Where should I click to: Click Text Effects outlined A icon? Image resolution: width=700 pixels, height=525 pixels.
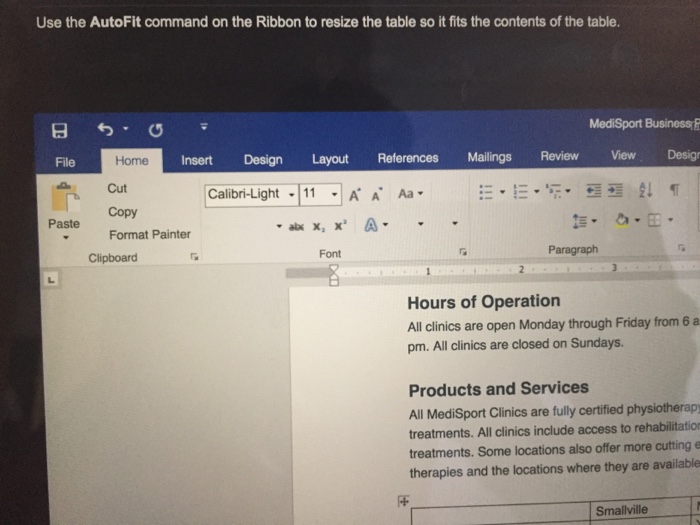click(x=371, y=225)
